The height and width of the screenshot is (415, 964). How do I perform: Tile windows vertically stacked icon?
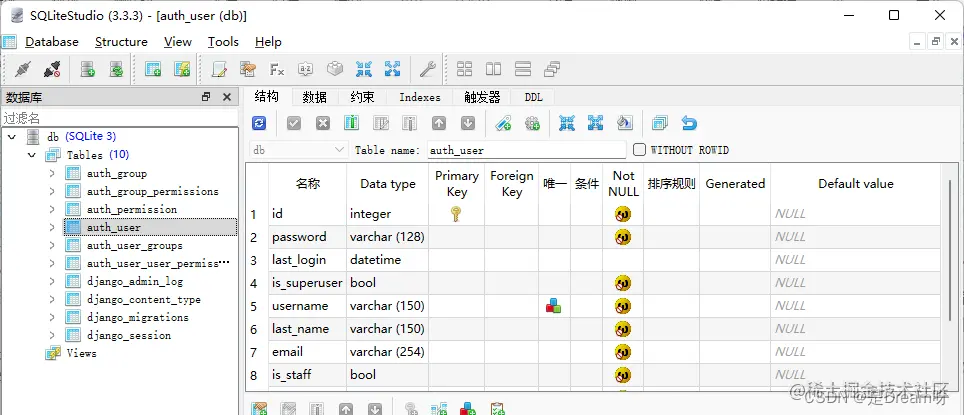pyautogui.click(x=523, y=69)
